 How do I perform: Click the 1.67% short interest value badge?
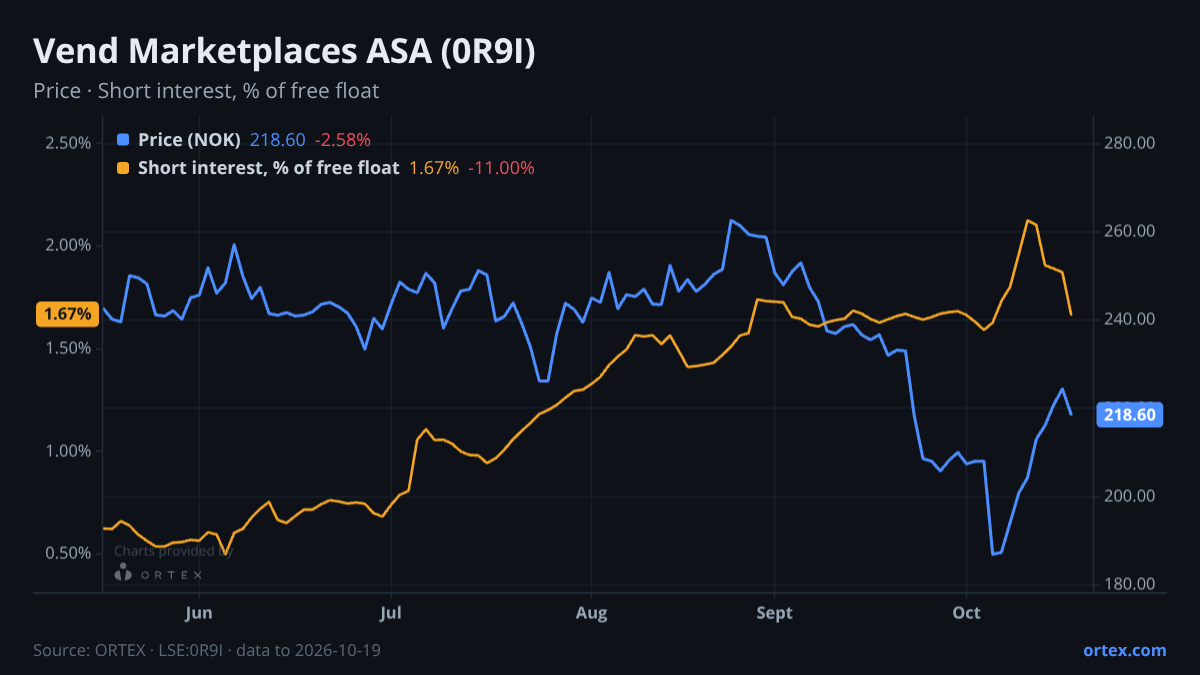[68, 314]
